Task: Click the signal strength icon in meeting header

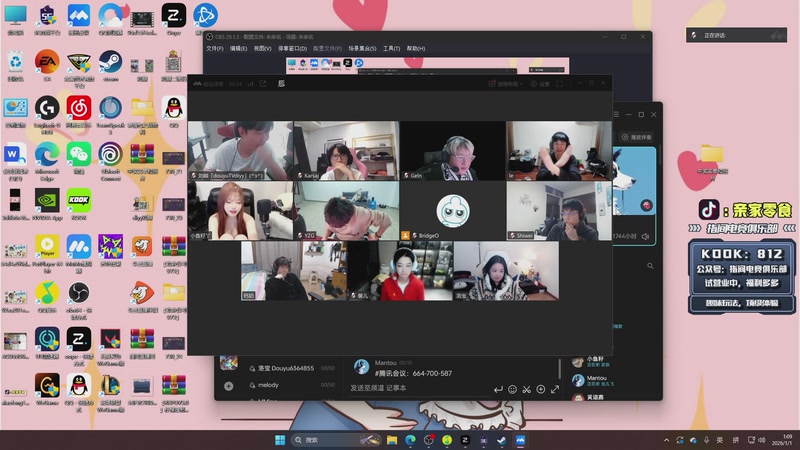Action: click(250, 84)
